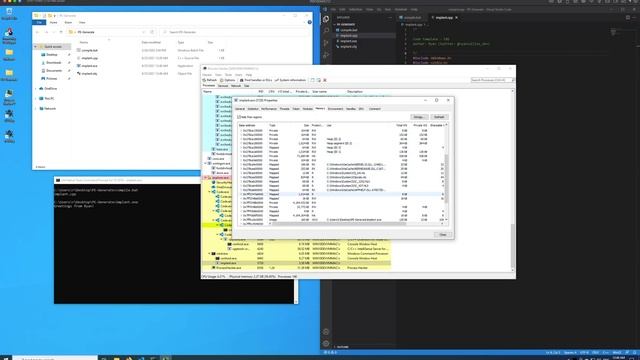The image size is (640, 360).
Task: Switch to the General tab in implant.exe Properties
Action: (240, 109)
